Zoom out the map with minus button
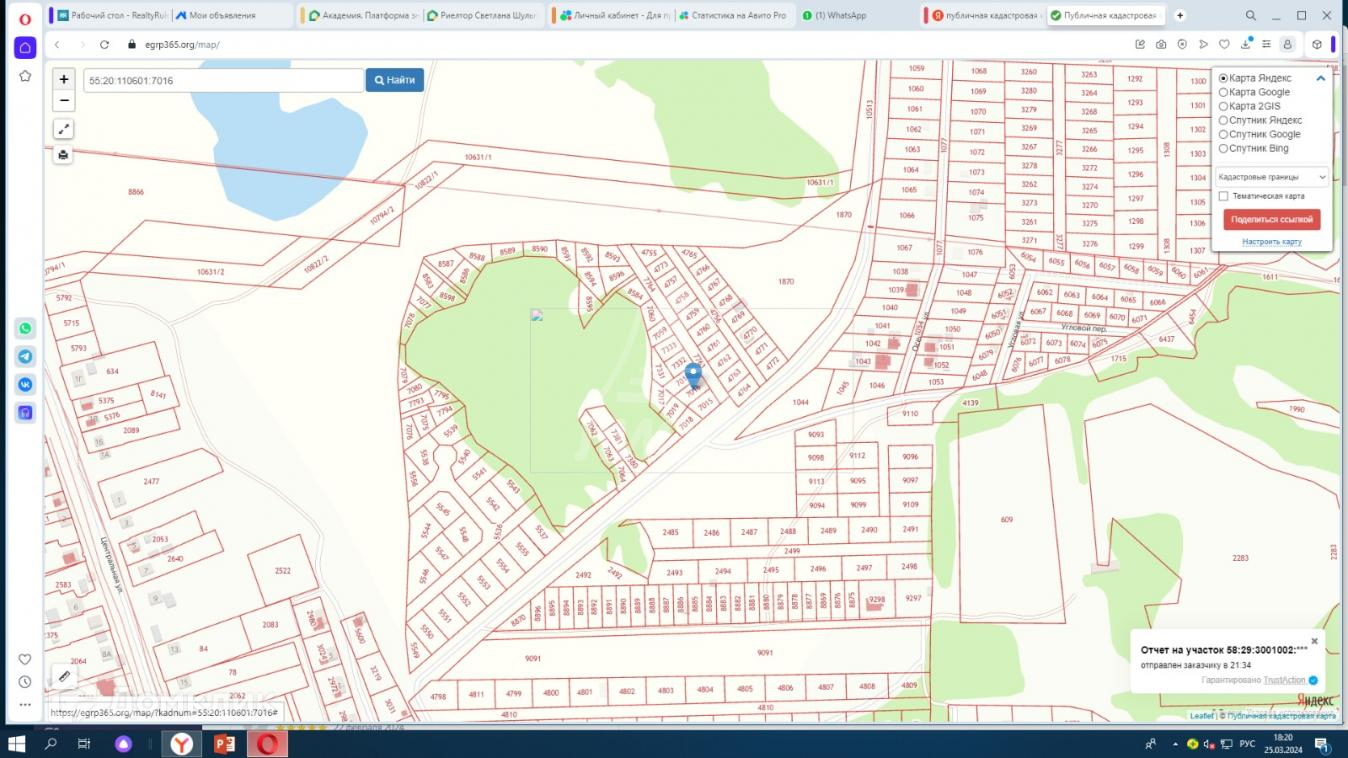Image resolution: width=1348 pixels, height=758 pixels. point(64,101)
